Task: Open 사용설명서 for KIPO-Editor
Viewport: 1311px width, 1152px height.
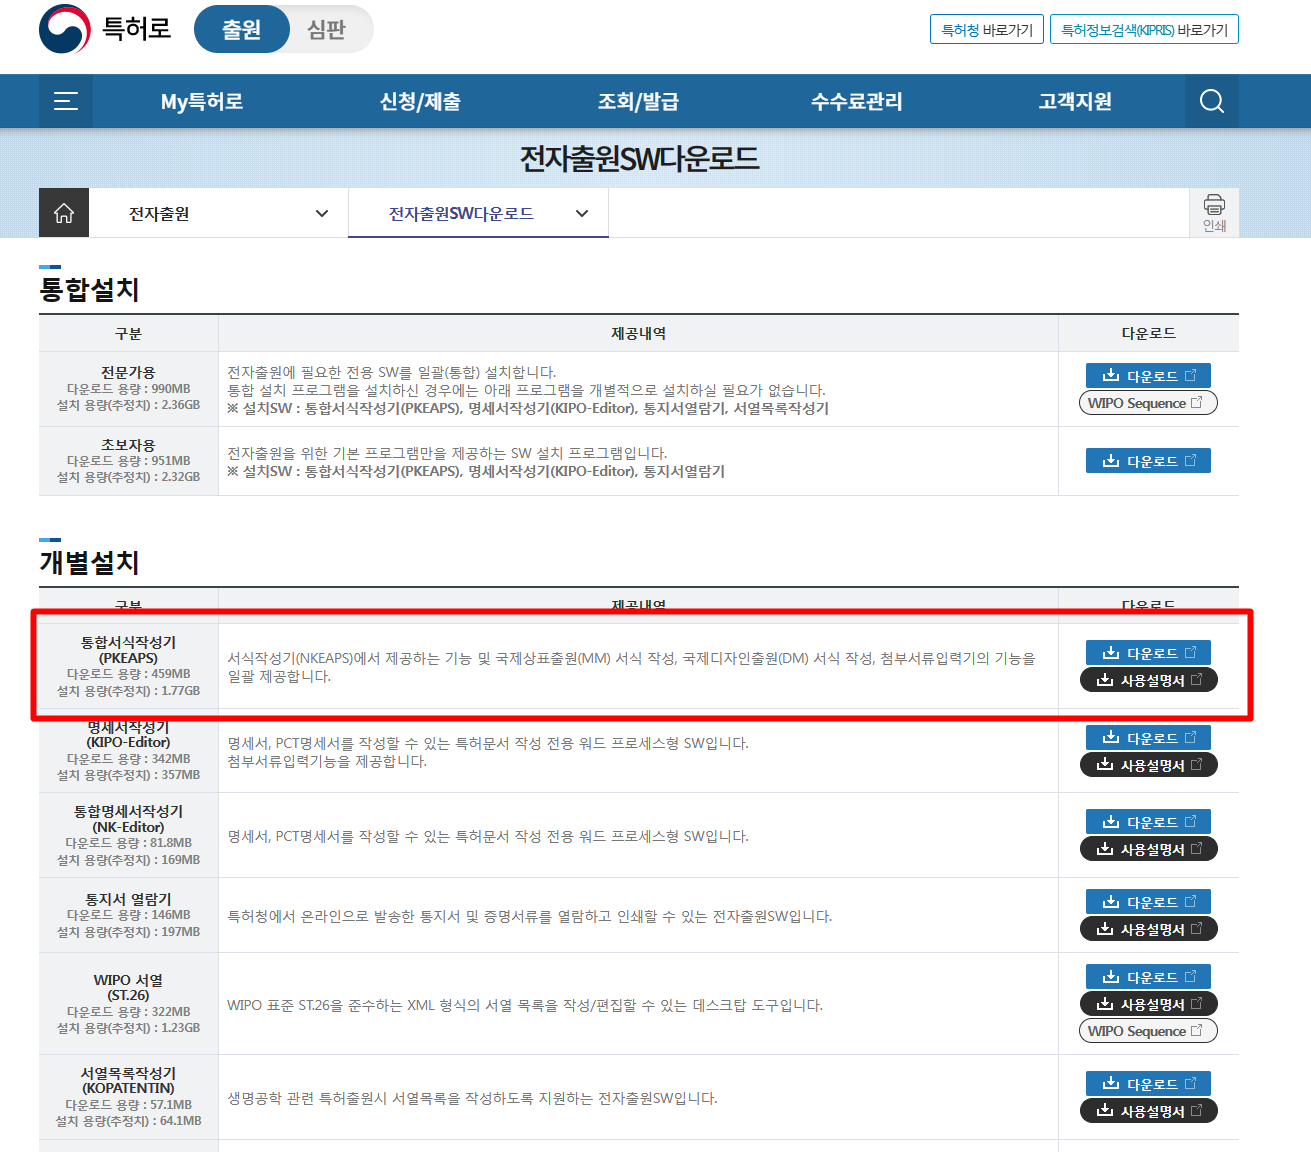Action: (x=1148, y=765)
